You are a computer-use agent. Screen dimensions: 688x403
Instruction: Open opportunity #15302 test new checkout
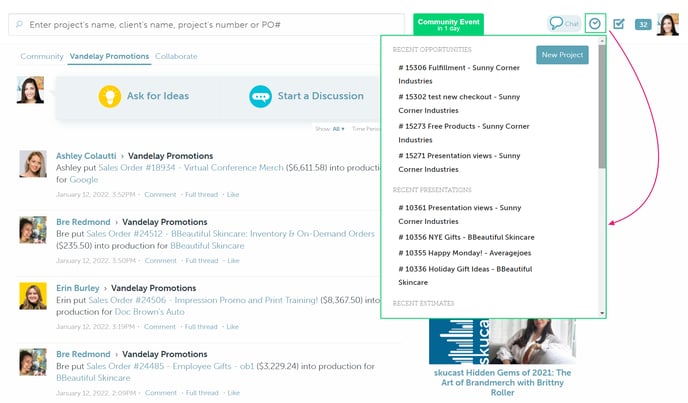(459, 104)
